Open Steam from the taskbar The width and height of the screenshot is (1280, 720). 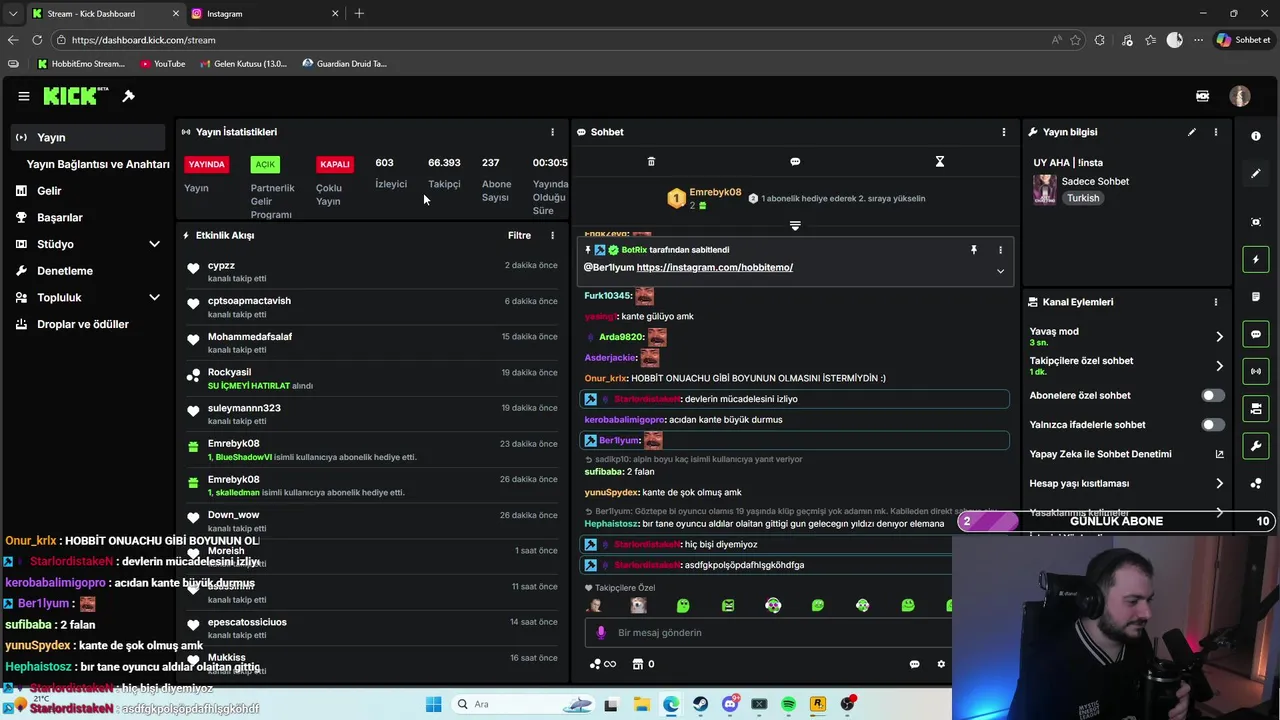coord(700,704)
